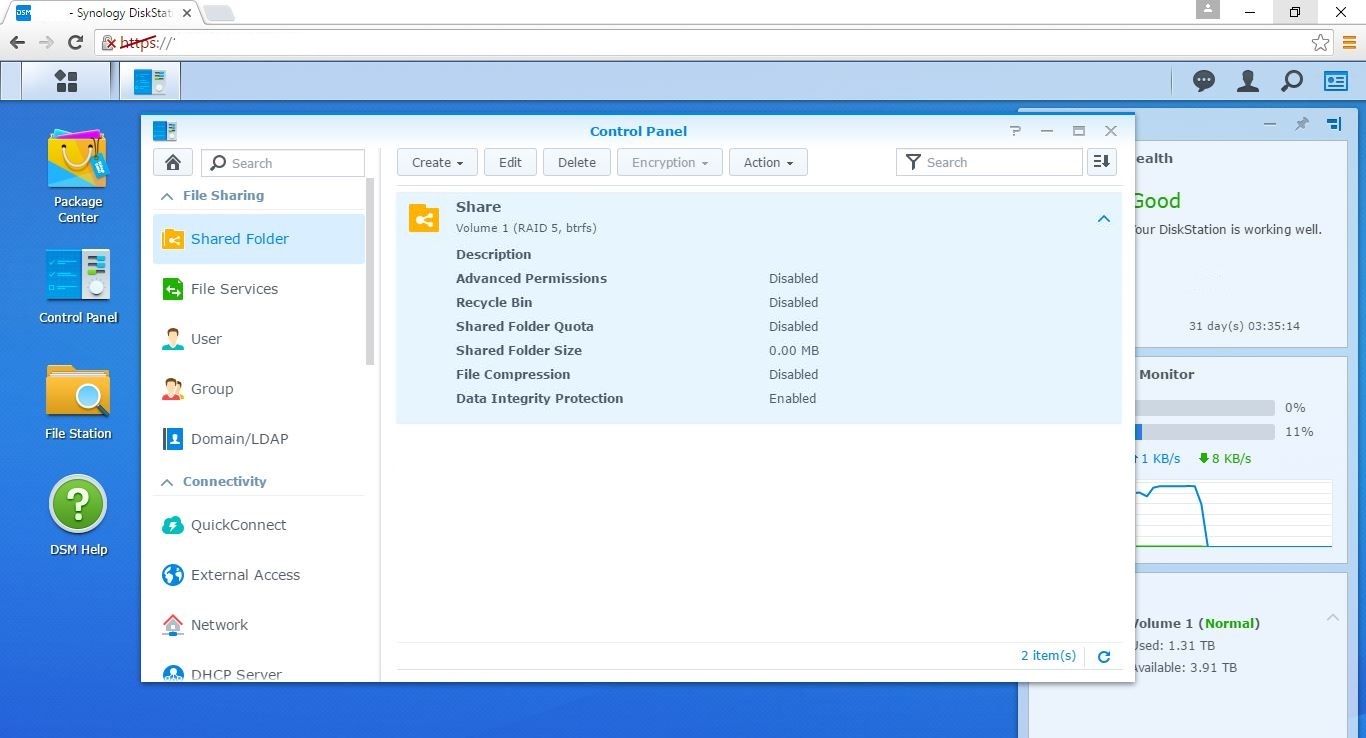Click 'Data Integrity Protection' row label

(x=539, y=398)
